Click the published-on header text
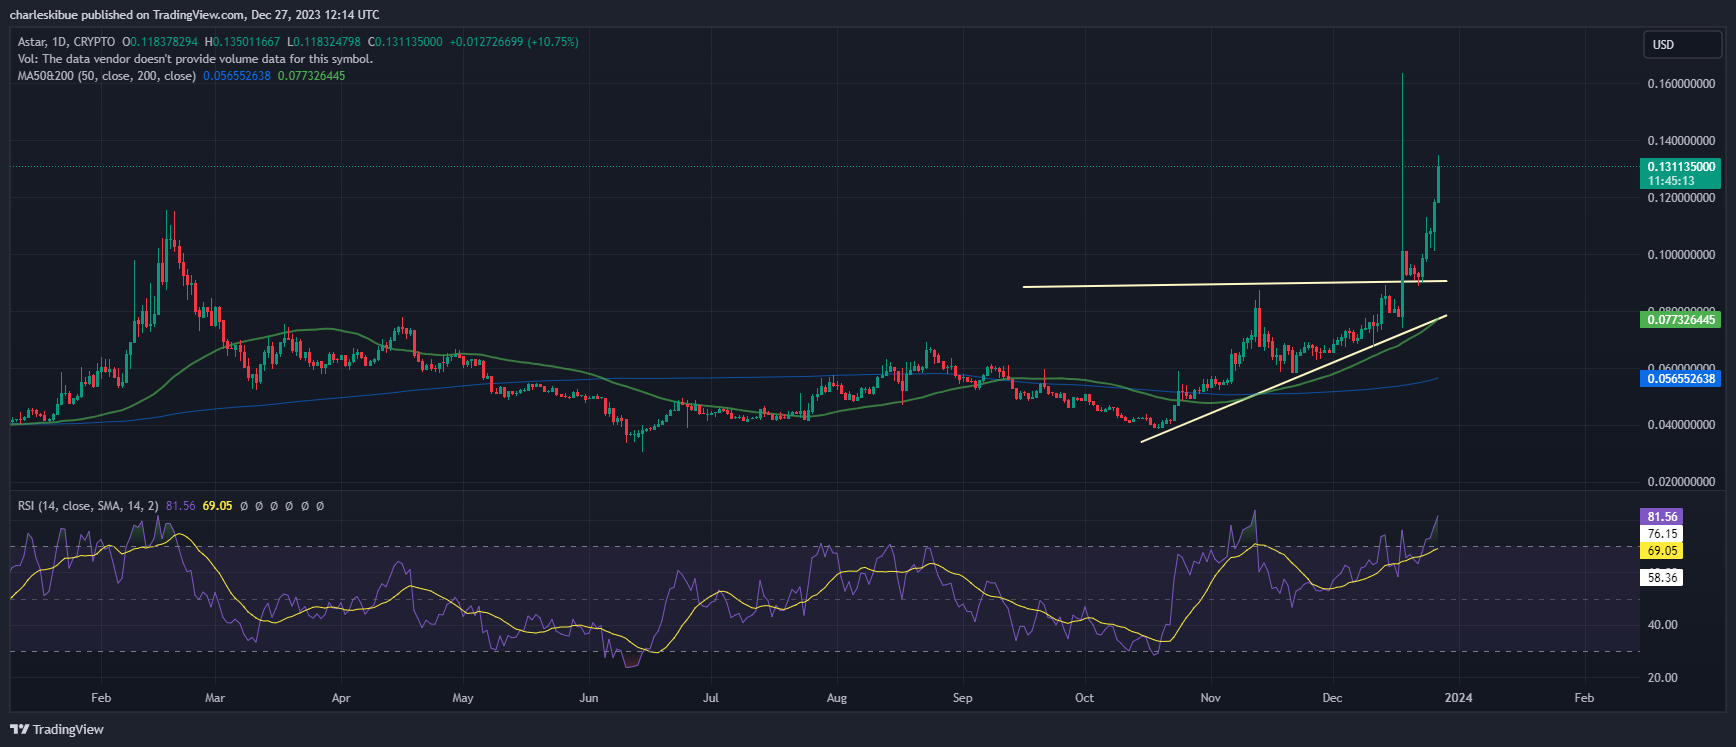The height and width of the screenshot is (747, 1736). click(195, 14)
